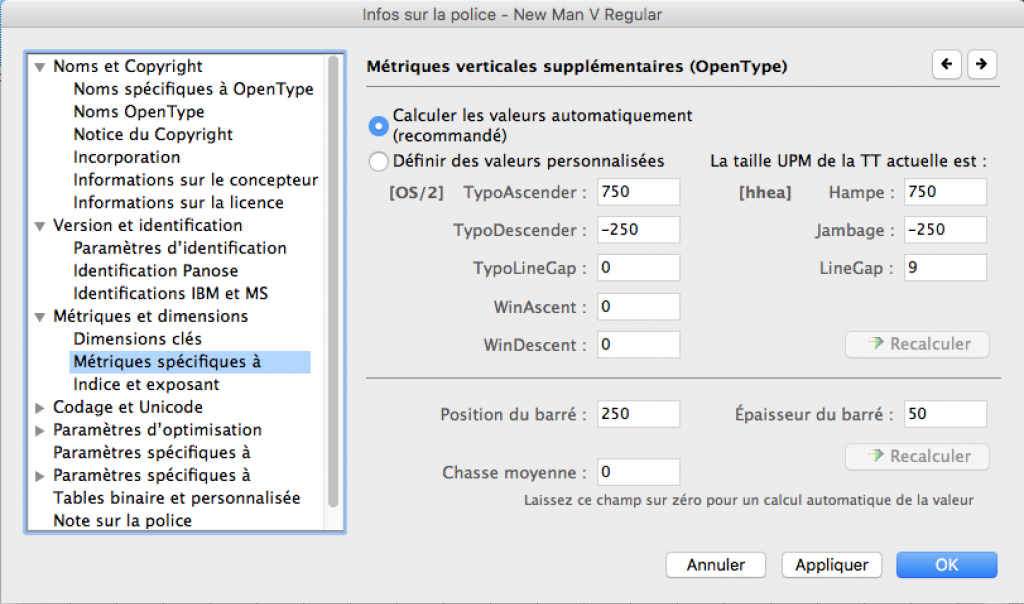Collapse the 'Version et identification' section
The width and height of the screenshot is (1024, 604).
[x=40, y=226]
